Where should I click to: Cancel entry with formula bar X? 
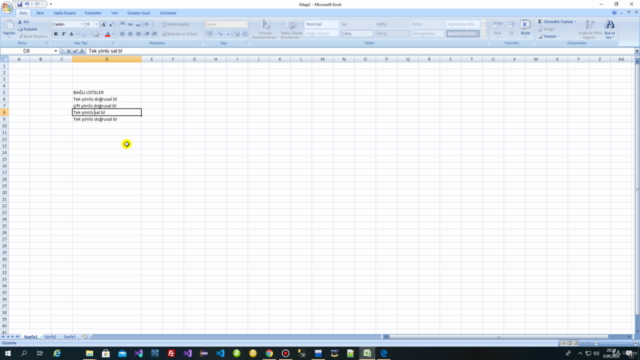point(69,51)
